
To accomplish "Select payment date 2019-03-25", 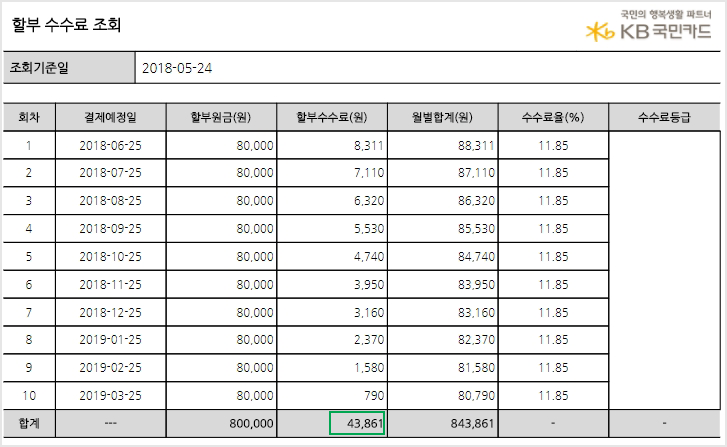I will click(110, 396).
